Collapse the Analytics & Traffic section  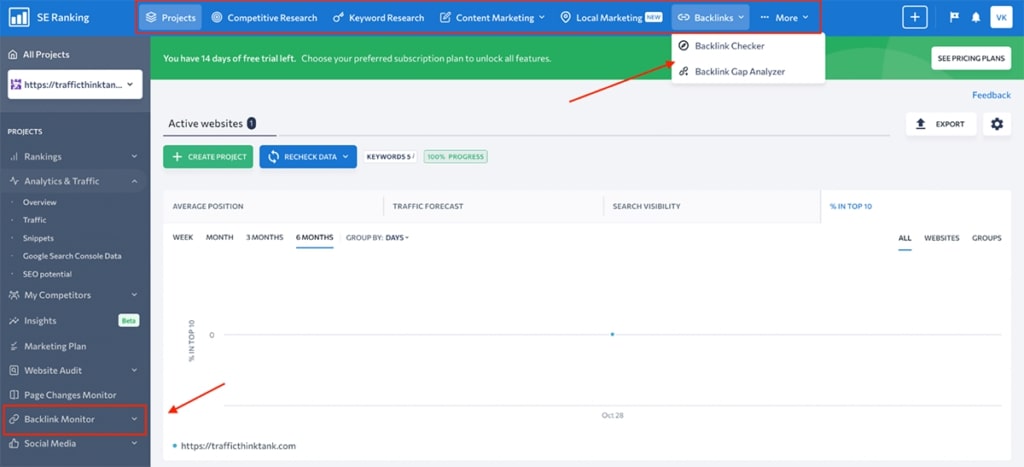(x=134, y=181)
